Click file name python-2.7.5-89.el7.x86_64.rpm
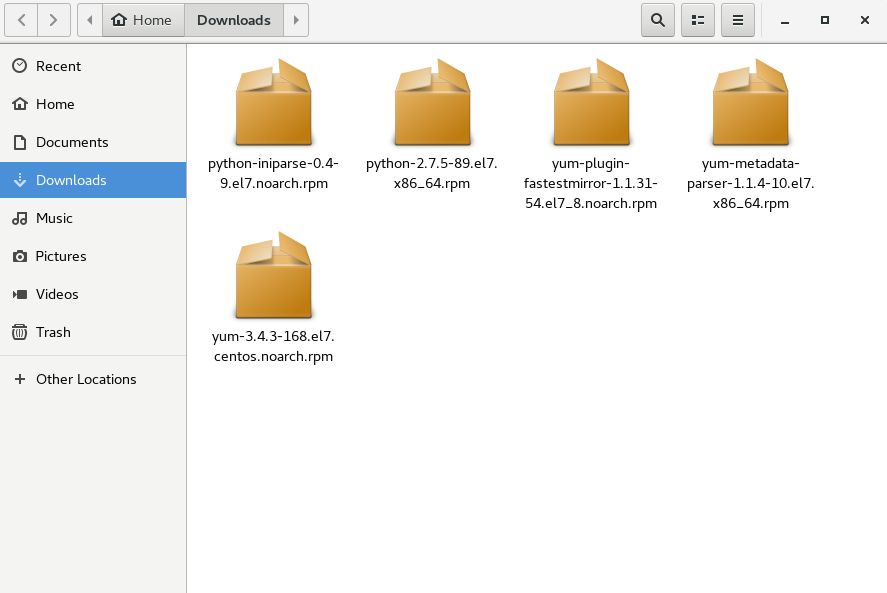This screenshot has height=593, width=887. 432,173
